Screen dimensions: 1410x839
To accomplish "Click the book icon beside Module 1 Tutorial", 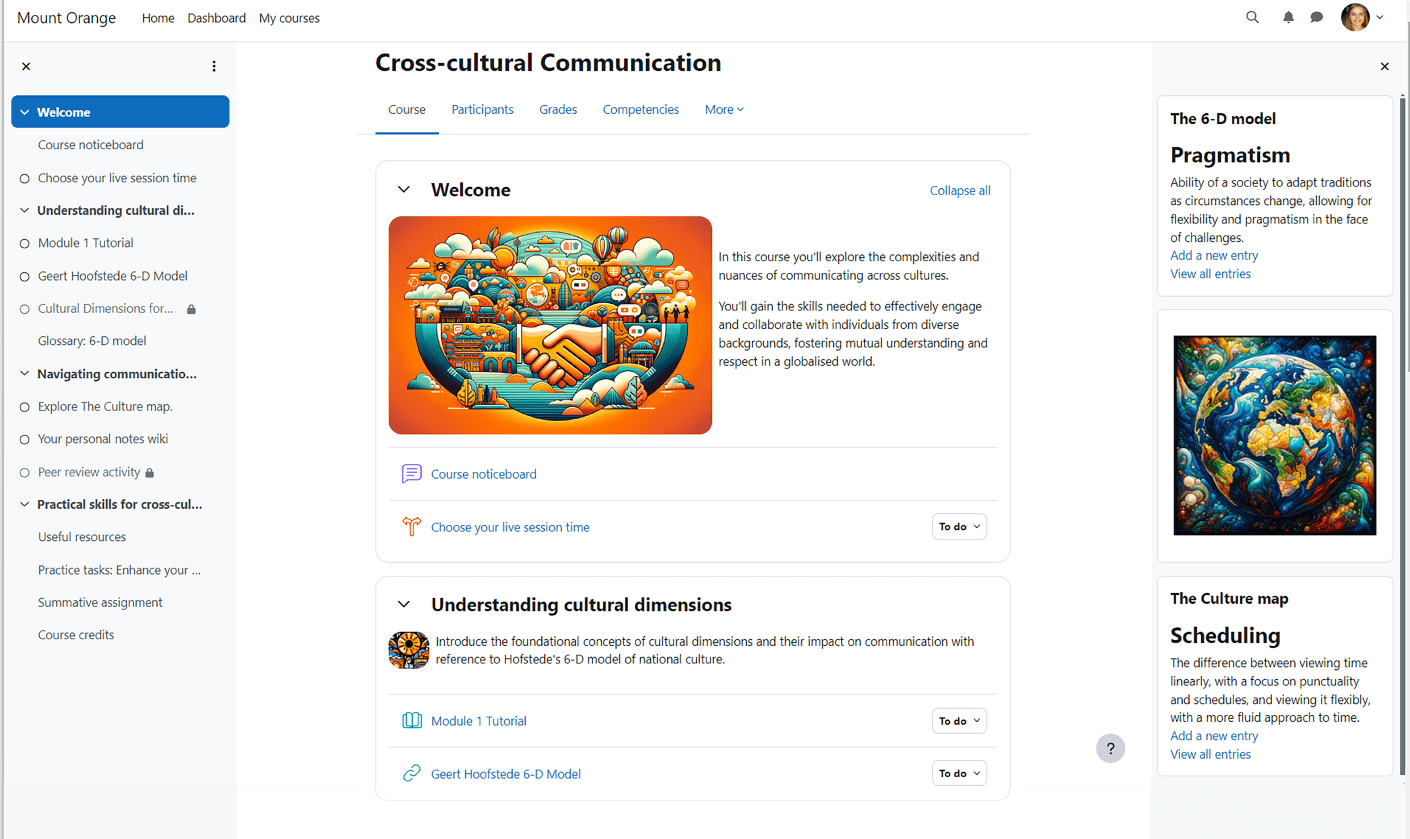I will click(x=411, y=720).
